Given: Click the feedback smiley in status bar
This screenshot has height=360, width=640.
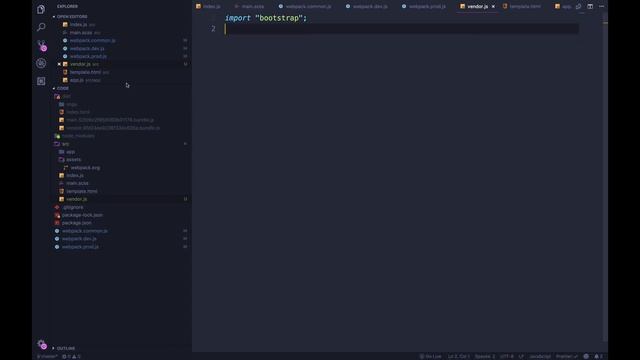Looking at the screenshot, I should coord(586,357).
